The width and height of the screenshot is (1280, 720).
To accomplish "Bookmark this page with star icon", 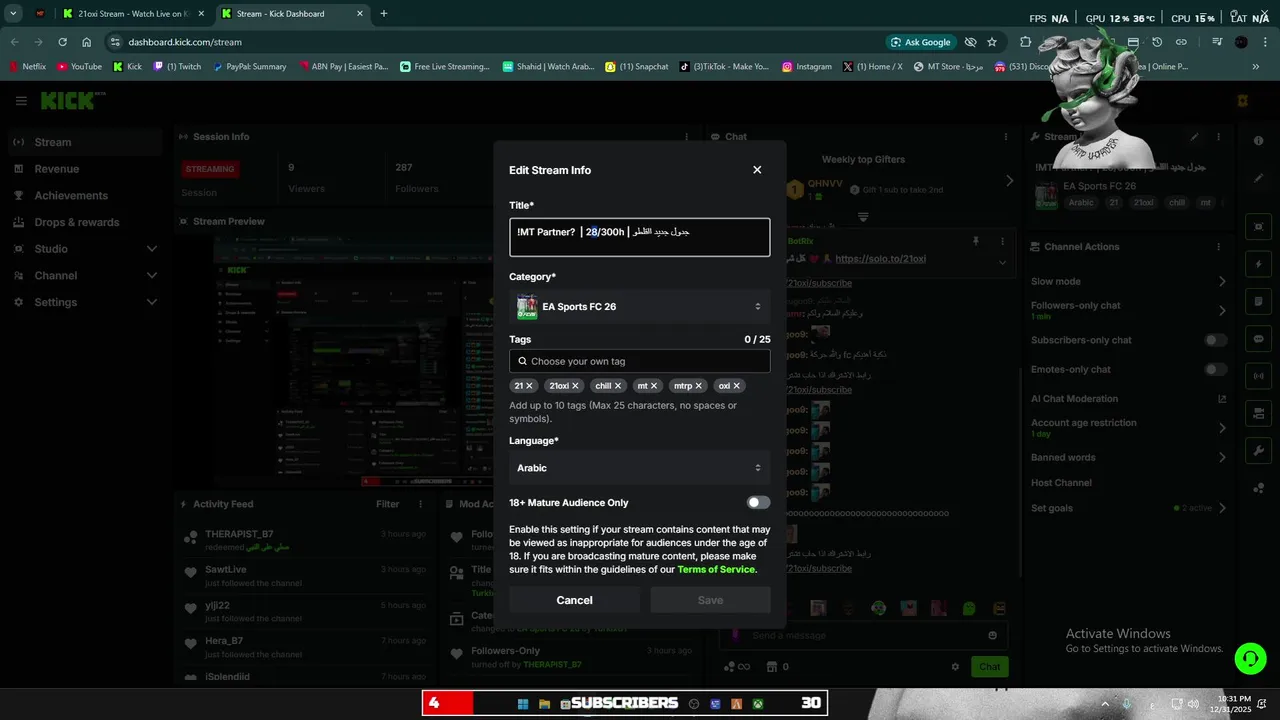I will click(992, 42).
